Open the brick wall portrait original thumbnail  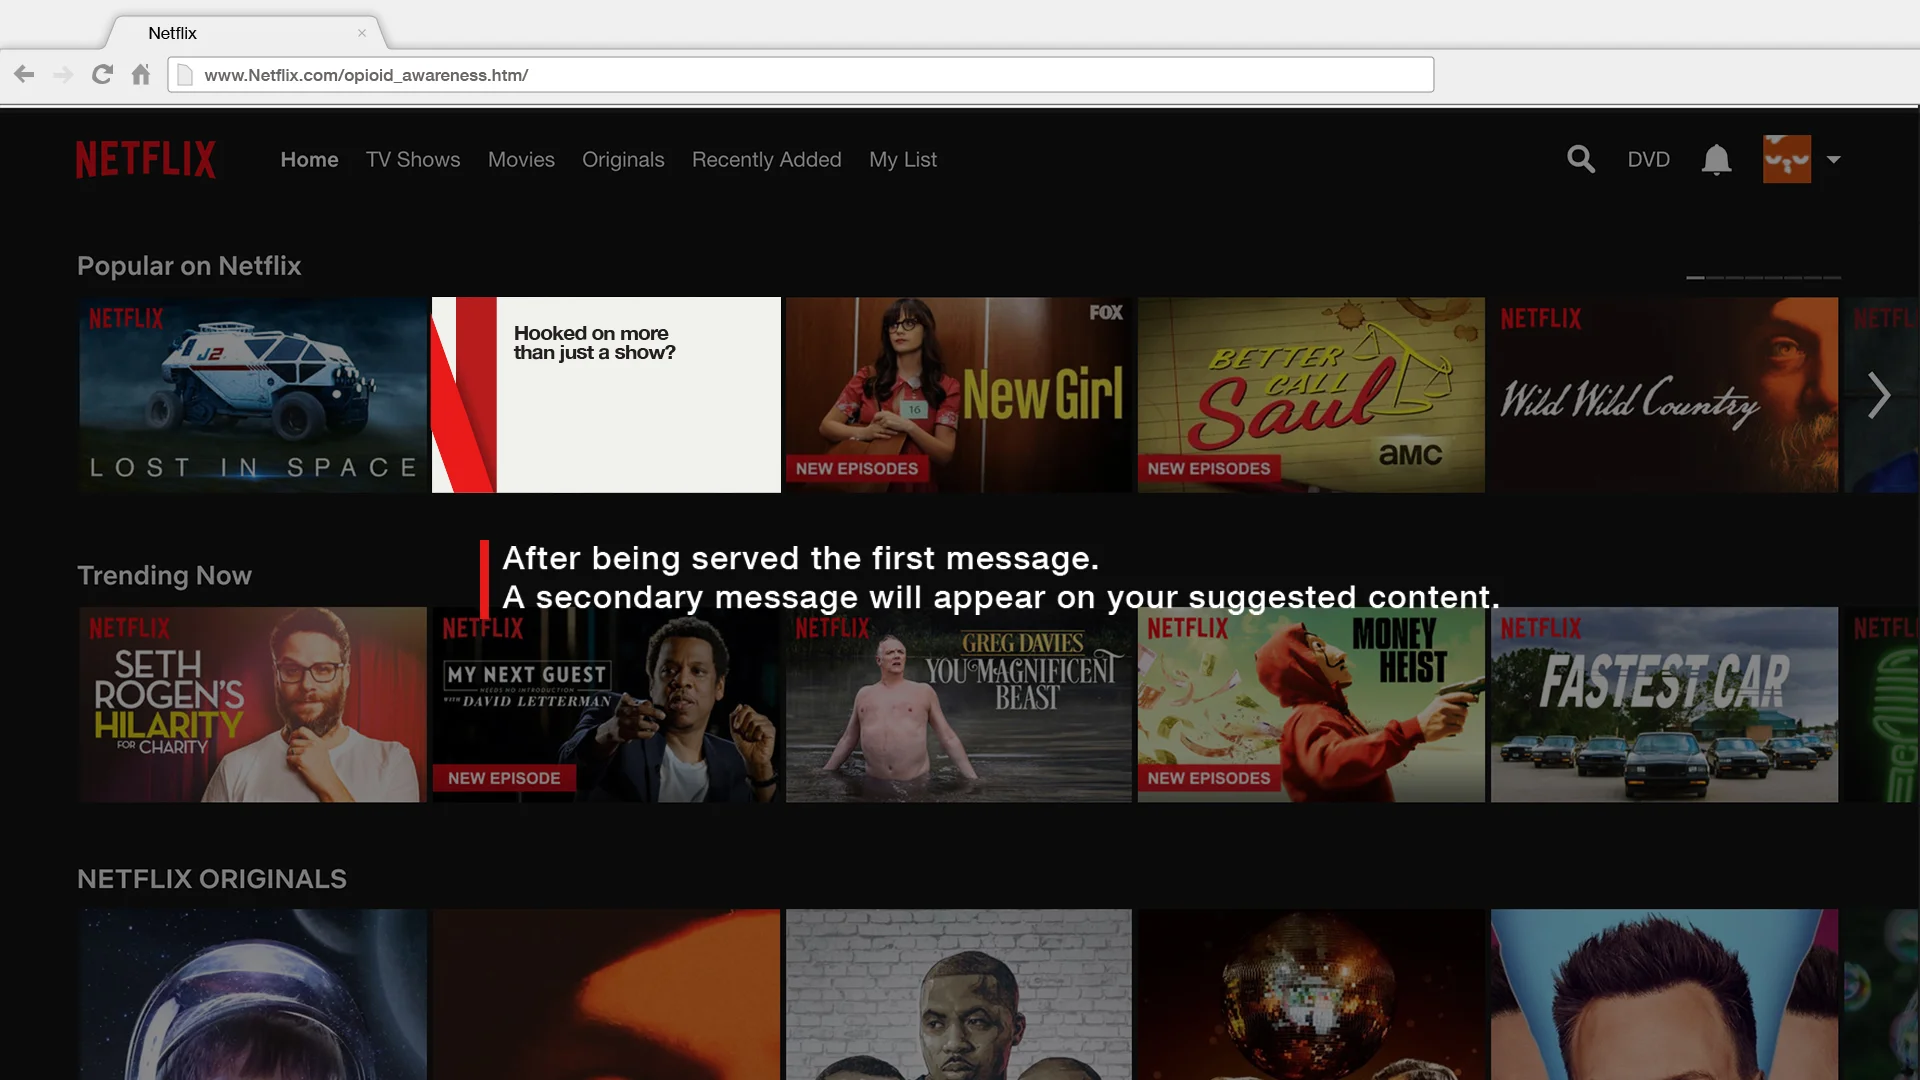(x=959, y=994)
